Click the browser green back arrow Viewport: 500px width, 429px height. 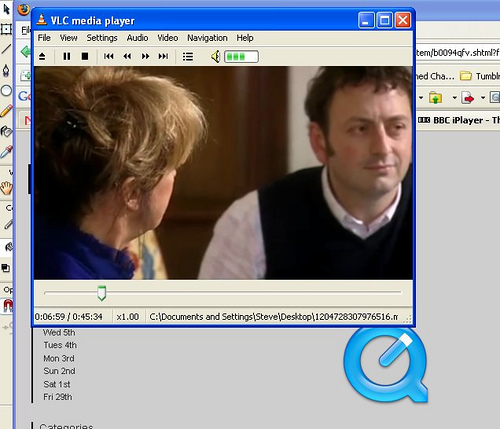click(x=25, y=52)
